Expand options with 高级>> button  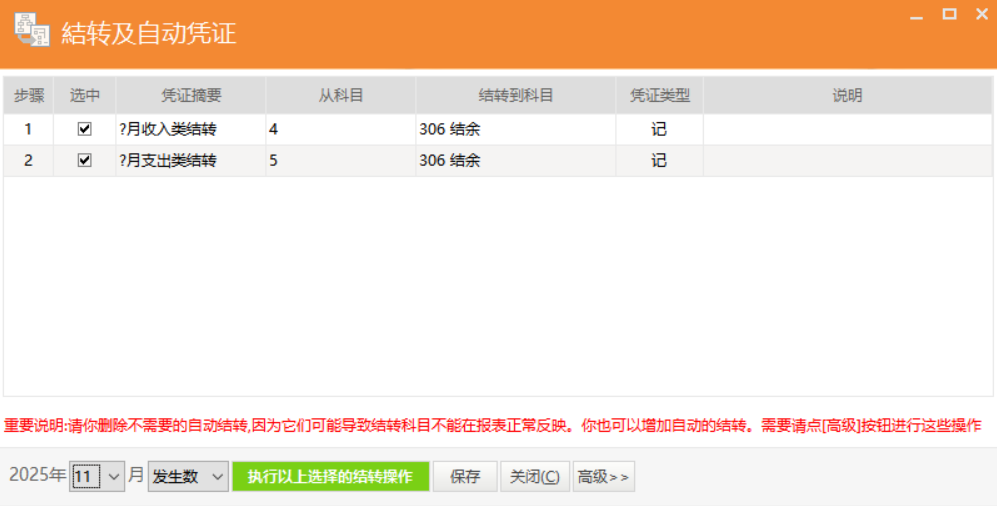pos(603,477)
